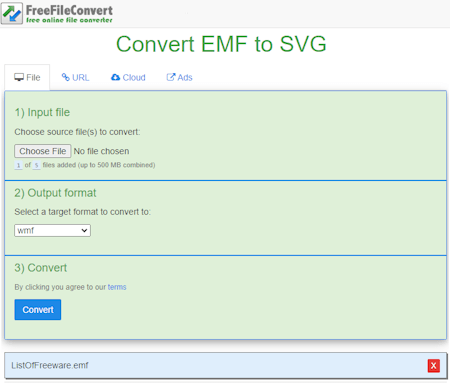Click the chain link icon on URL tab
The image size is (450, 384).
click(x=66, y=77)
